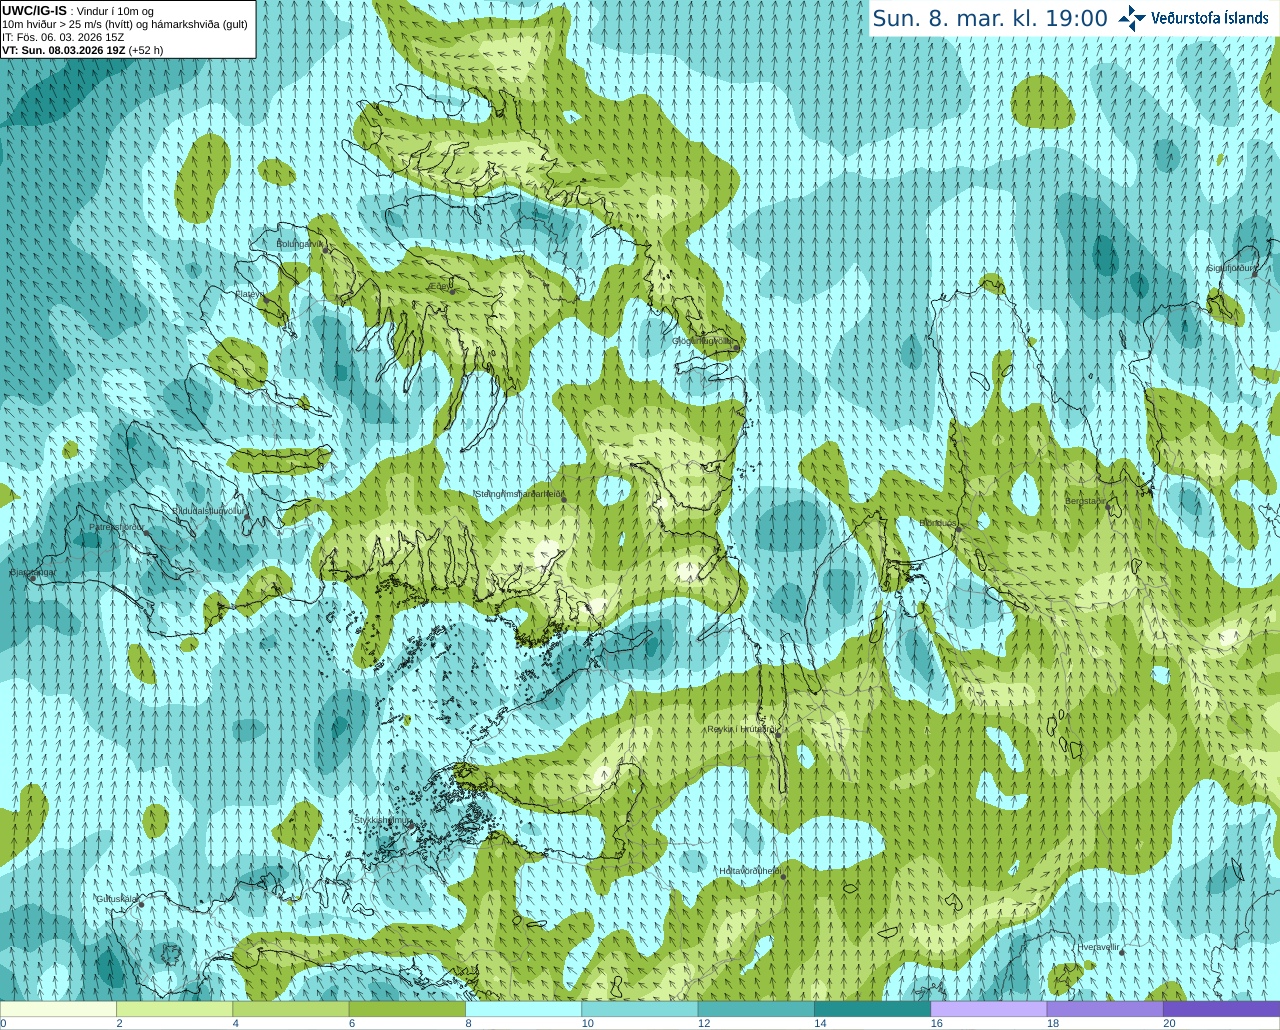This screenshot has width=1280, height=1030.
Task: Click the Bjargtangar station label
Action: (33, 572)
